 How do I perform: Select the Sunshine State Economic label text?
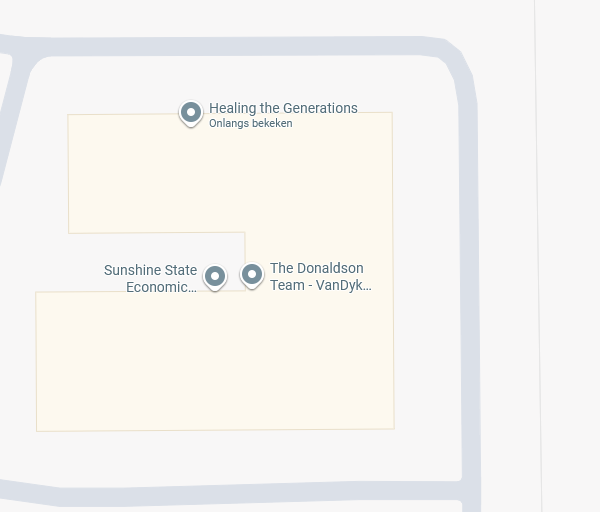(x=151, y=278)
